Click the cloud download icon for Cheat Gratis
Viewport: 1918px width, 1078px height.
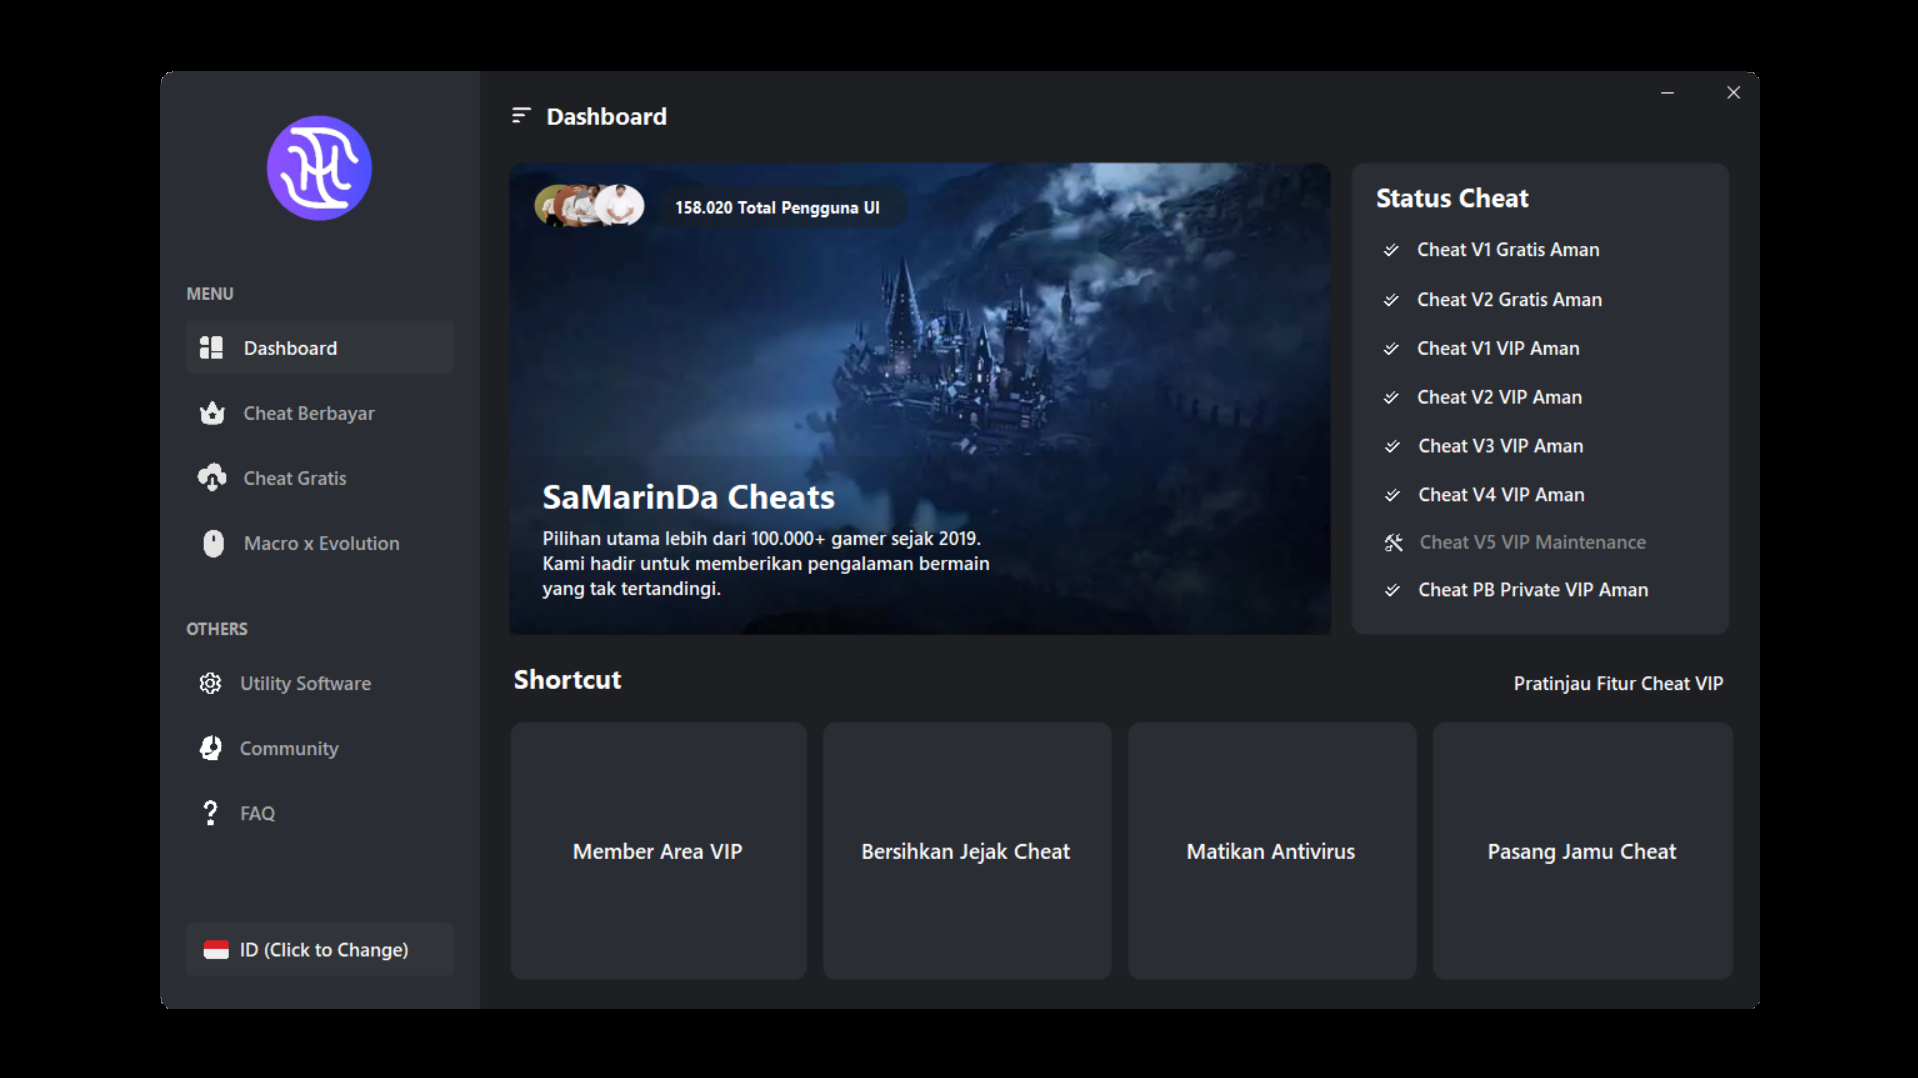[x=212, y=478]
